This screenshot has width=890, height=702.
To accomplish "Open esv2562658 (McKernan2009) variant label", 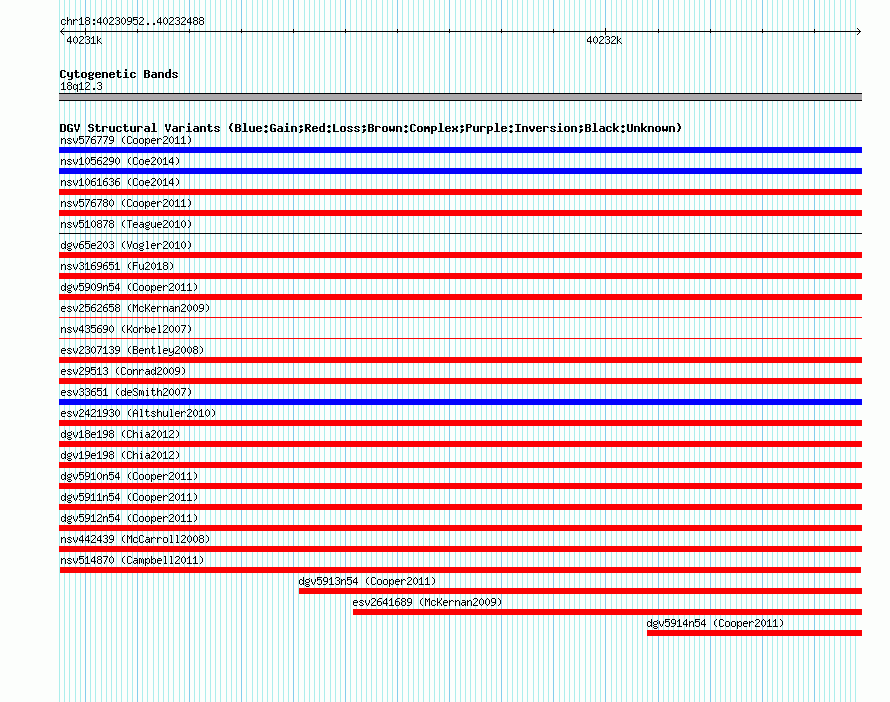I will 135,308.
